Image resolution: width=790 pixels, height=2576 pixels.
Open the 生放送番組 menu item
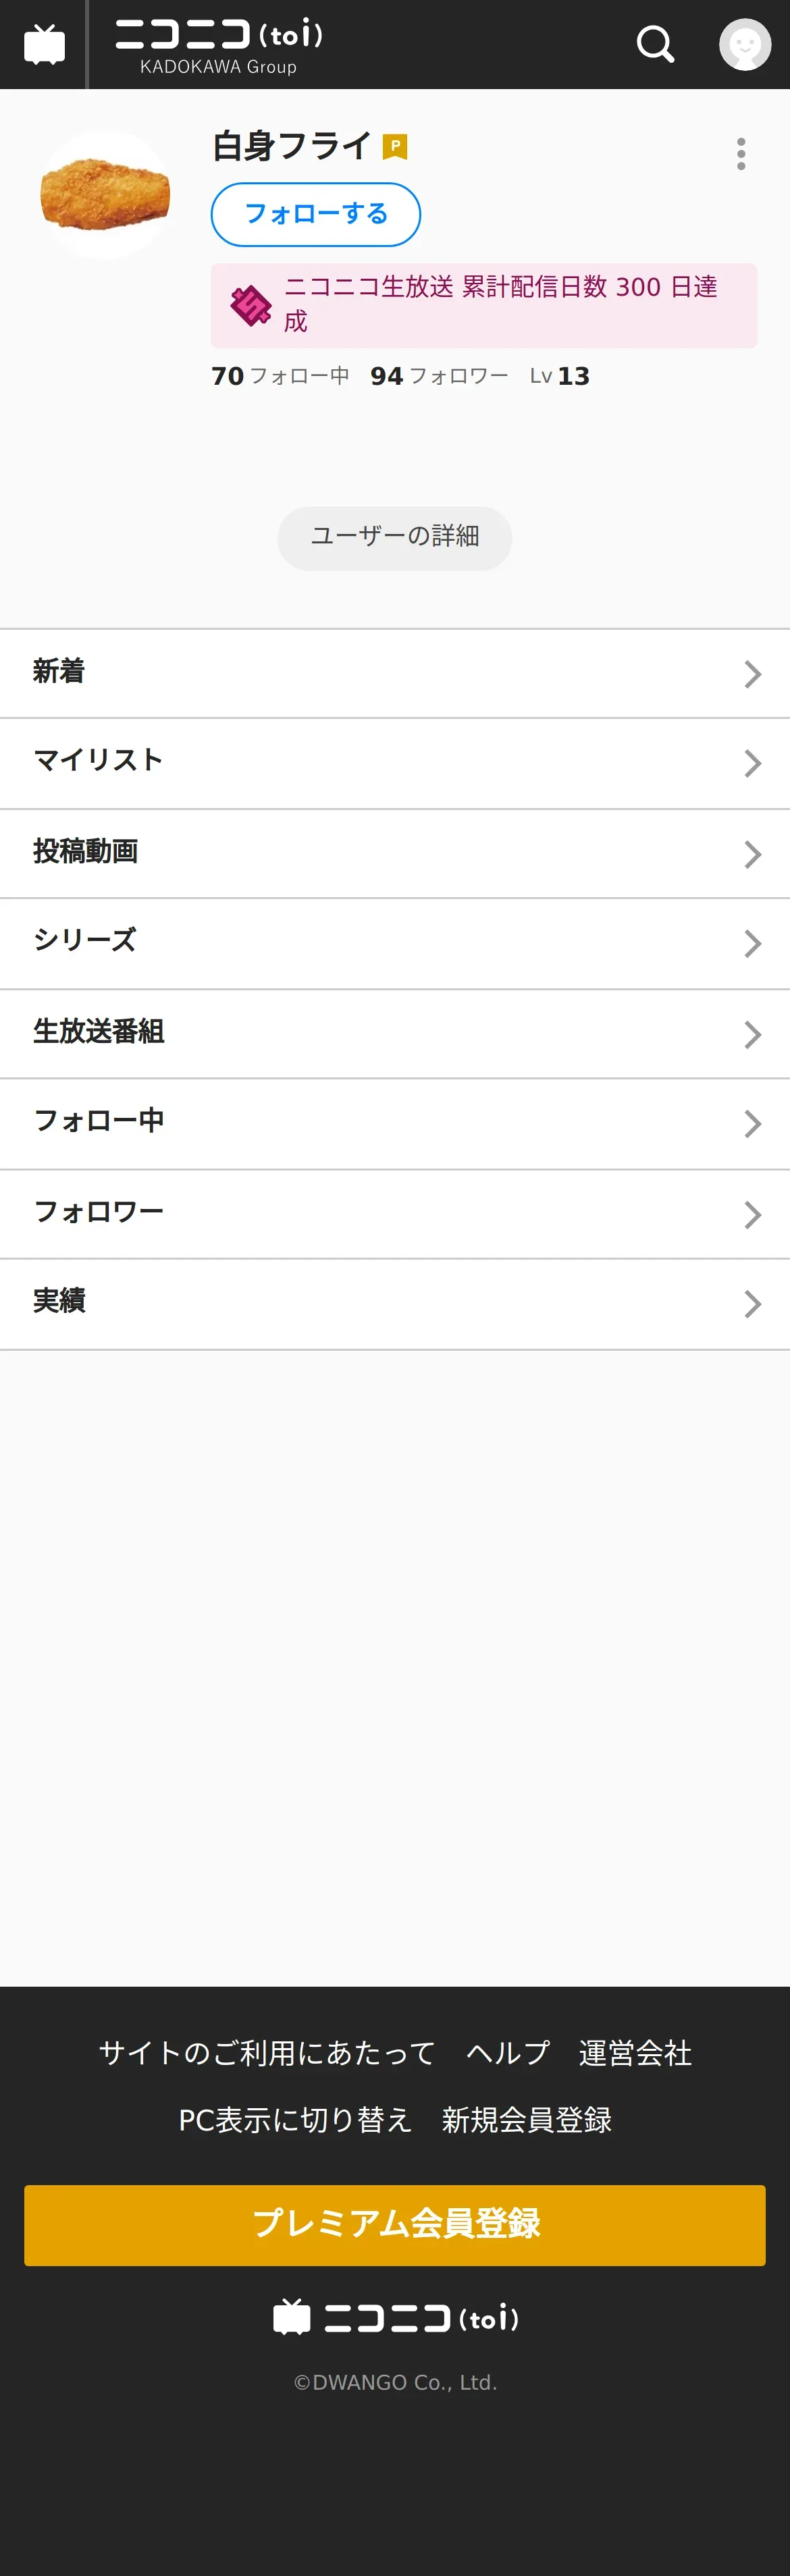click(x=395, y=1034)
